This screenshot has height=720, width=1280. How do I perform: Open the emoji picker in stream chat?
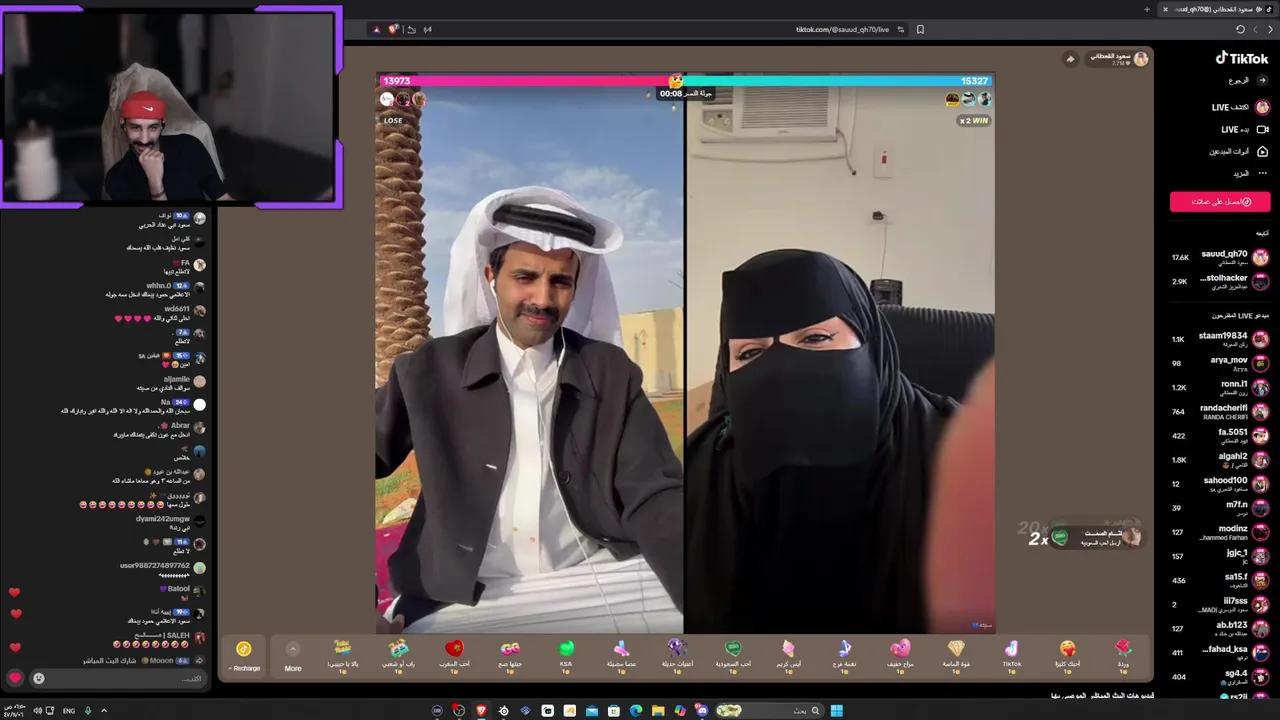(x=39, y=678)
